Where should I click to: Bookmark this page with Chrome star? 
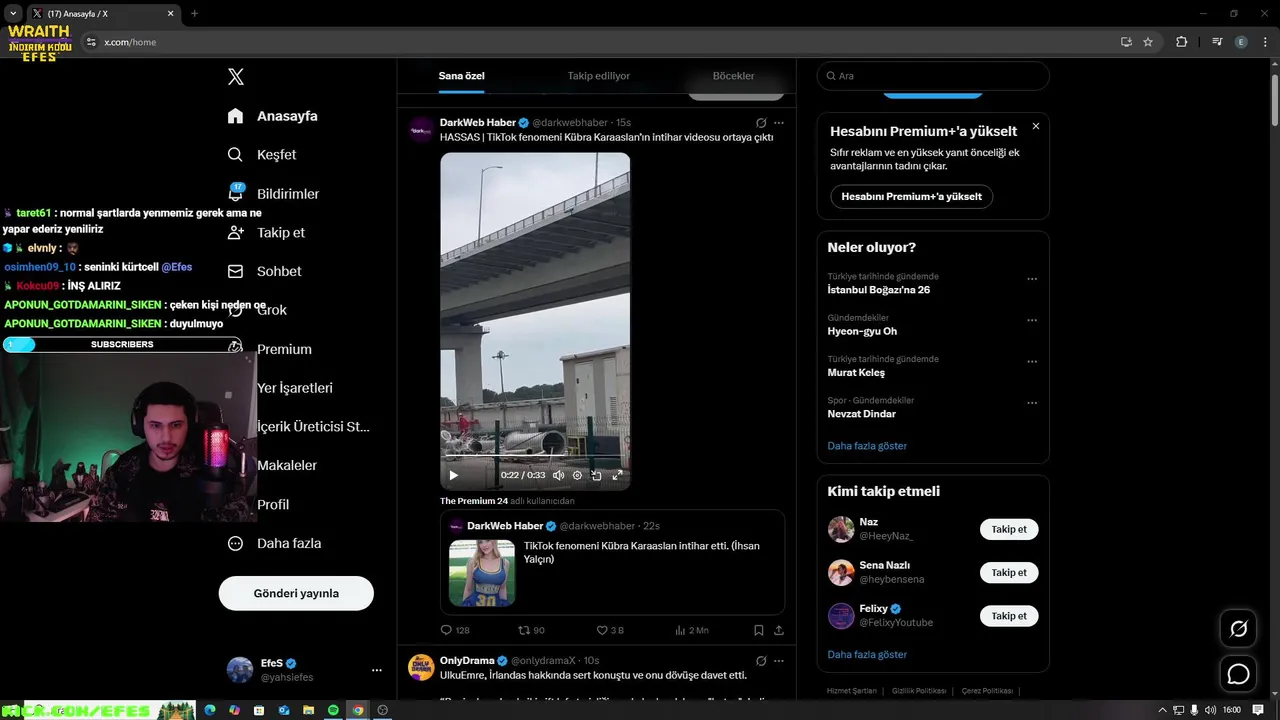1148,42
